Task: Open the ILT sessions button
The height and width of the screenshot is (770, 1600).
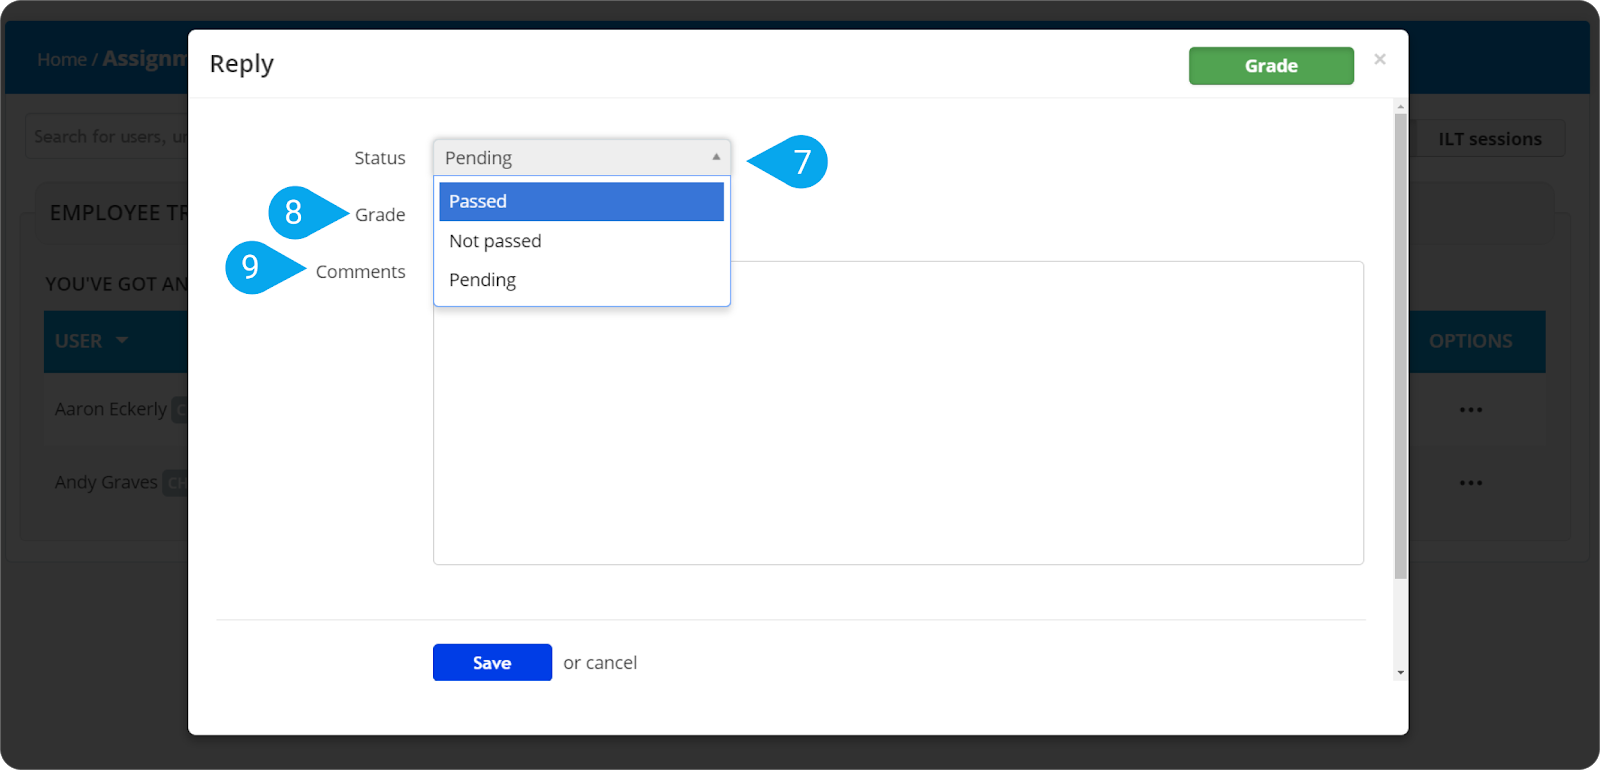Action: [x=1489, y=139]
